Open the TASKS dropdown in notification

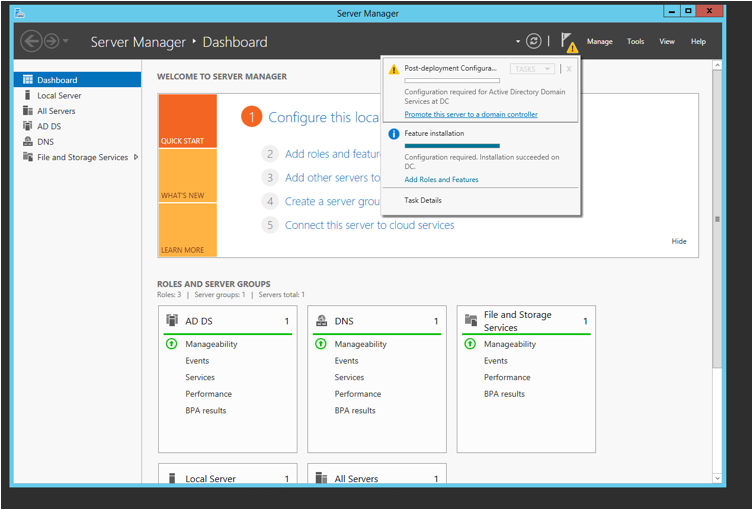532,69
